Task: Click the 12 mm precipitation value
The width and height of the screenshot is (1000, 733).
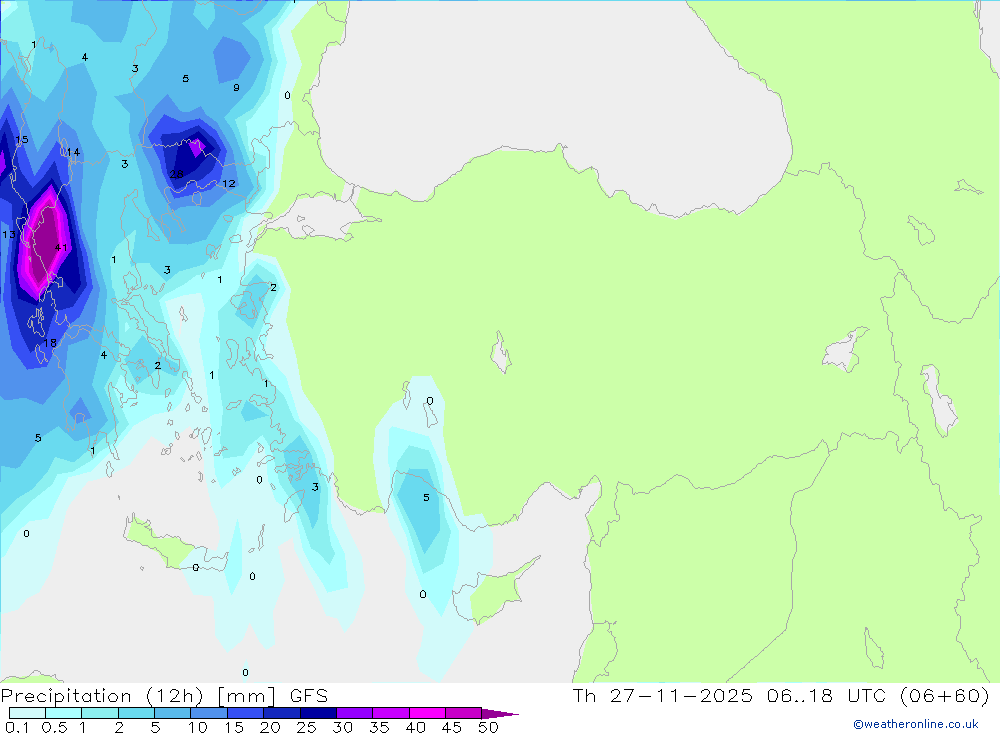Action: (229, 184)
